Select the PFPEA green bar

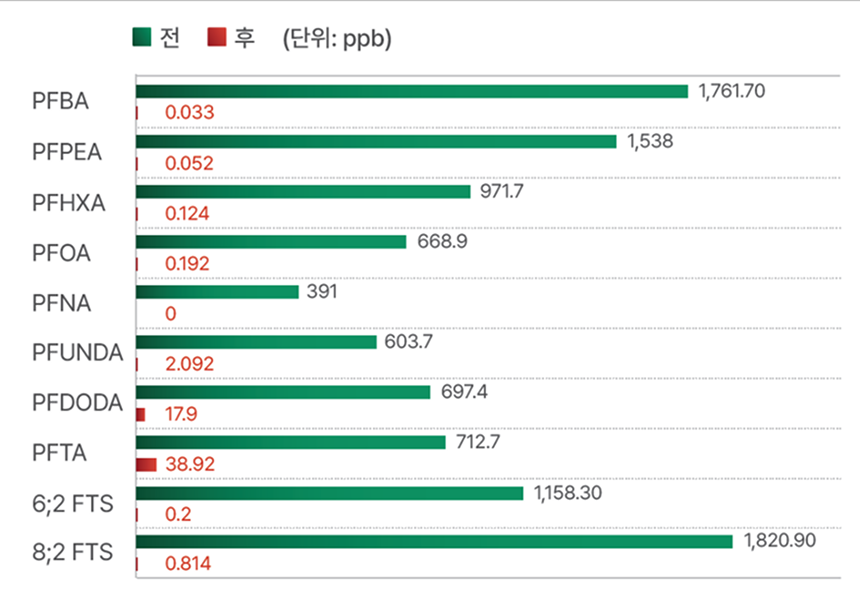click(375, 142)
